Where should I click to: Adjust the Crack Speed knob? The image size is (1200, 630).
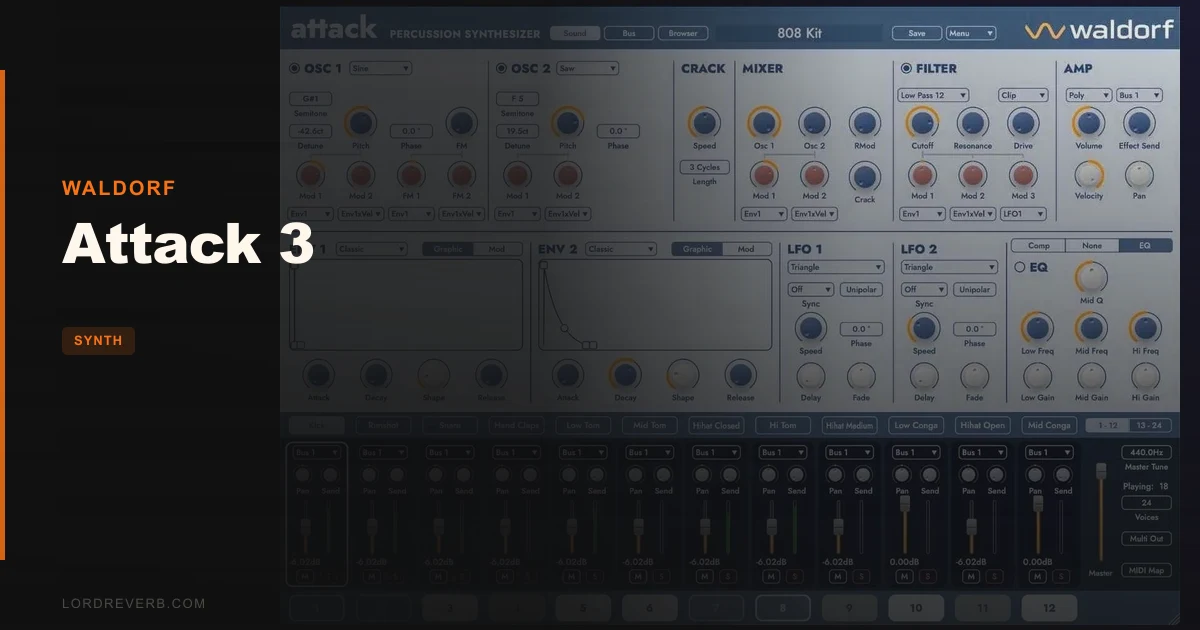pos(704,123)
